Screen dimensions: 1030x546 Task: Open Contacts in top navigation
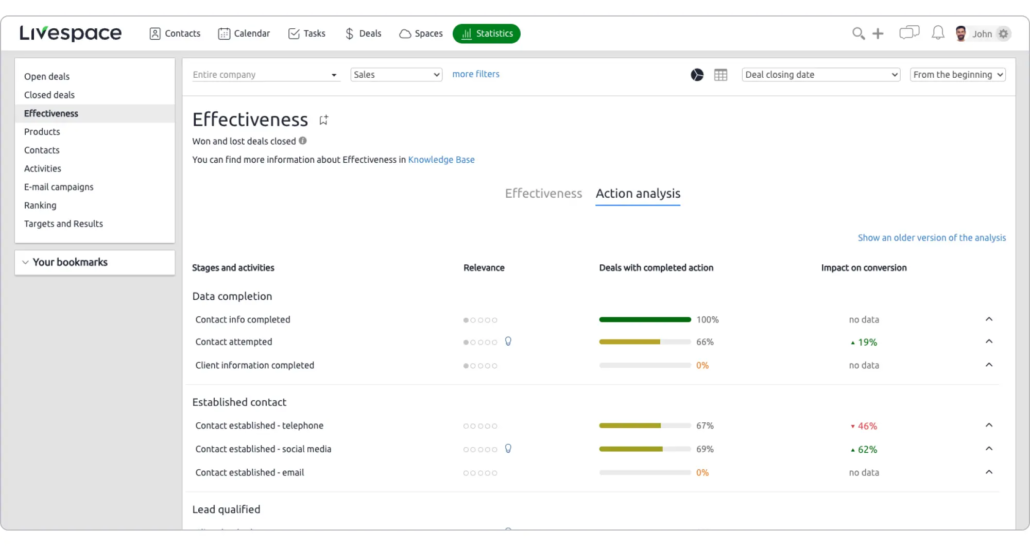[x=175, y=34]
